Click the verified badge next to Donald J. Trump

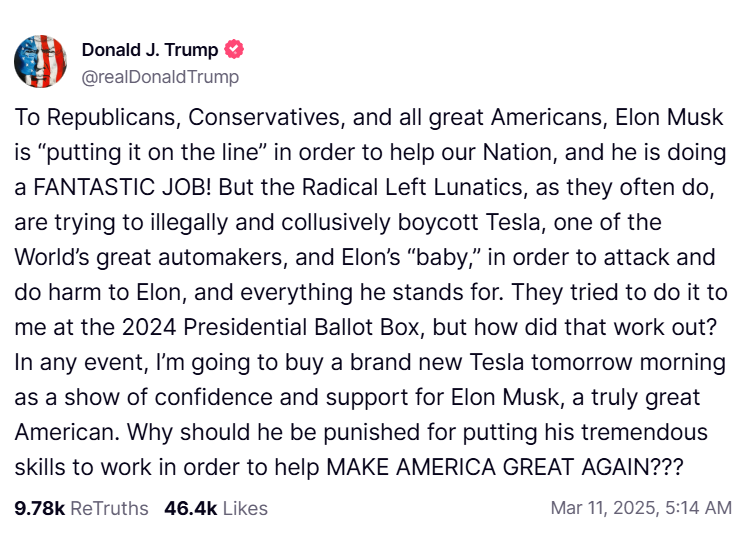tap(235, 50)
